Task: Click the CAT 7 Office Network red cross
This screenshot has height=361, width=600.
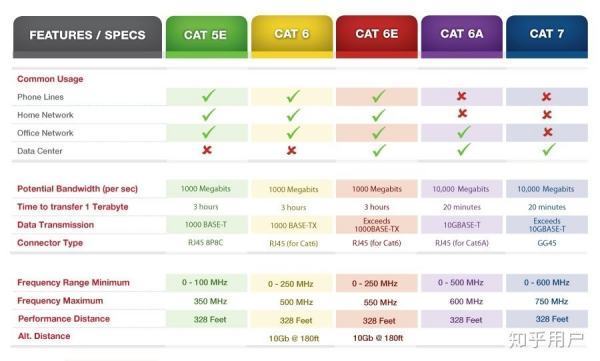Action: pos(548,132)
